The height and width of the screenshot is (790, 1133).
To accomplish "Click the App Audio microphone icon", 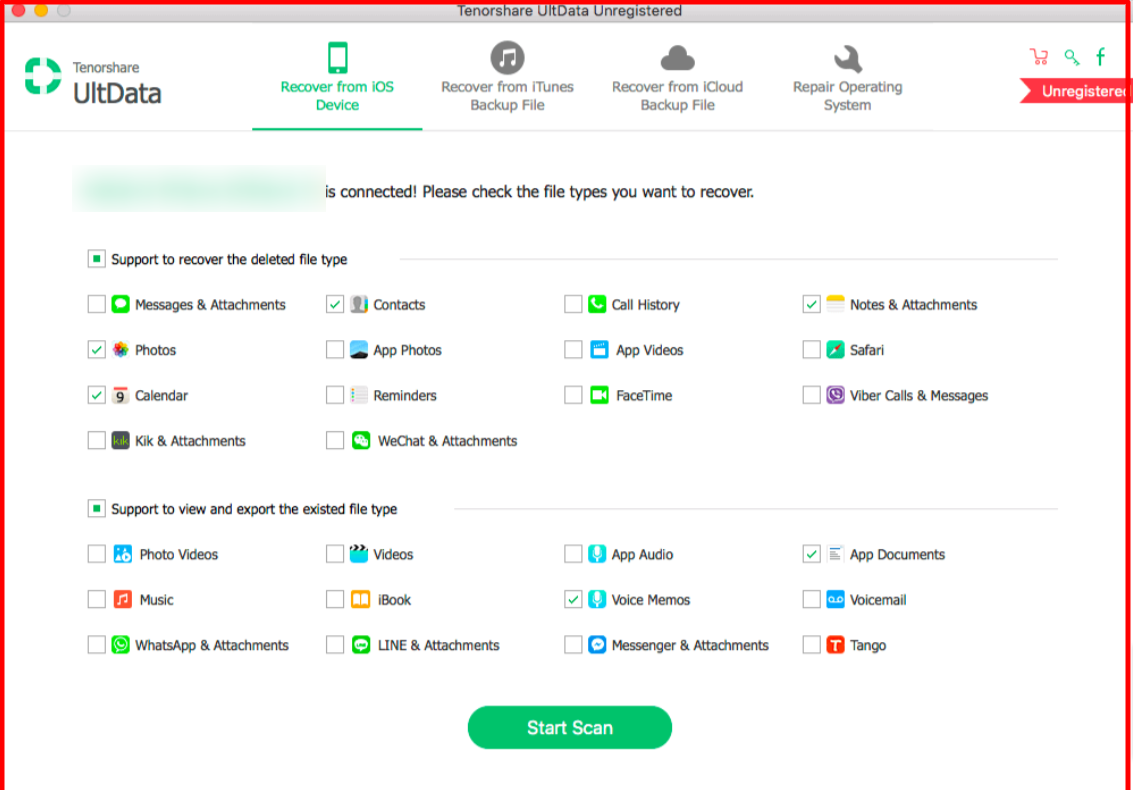I will click(597, 554).
